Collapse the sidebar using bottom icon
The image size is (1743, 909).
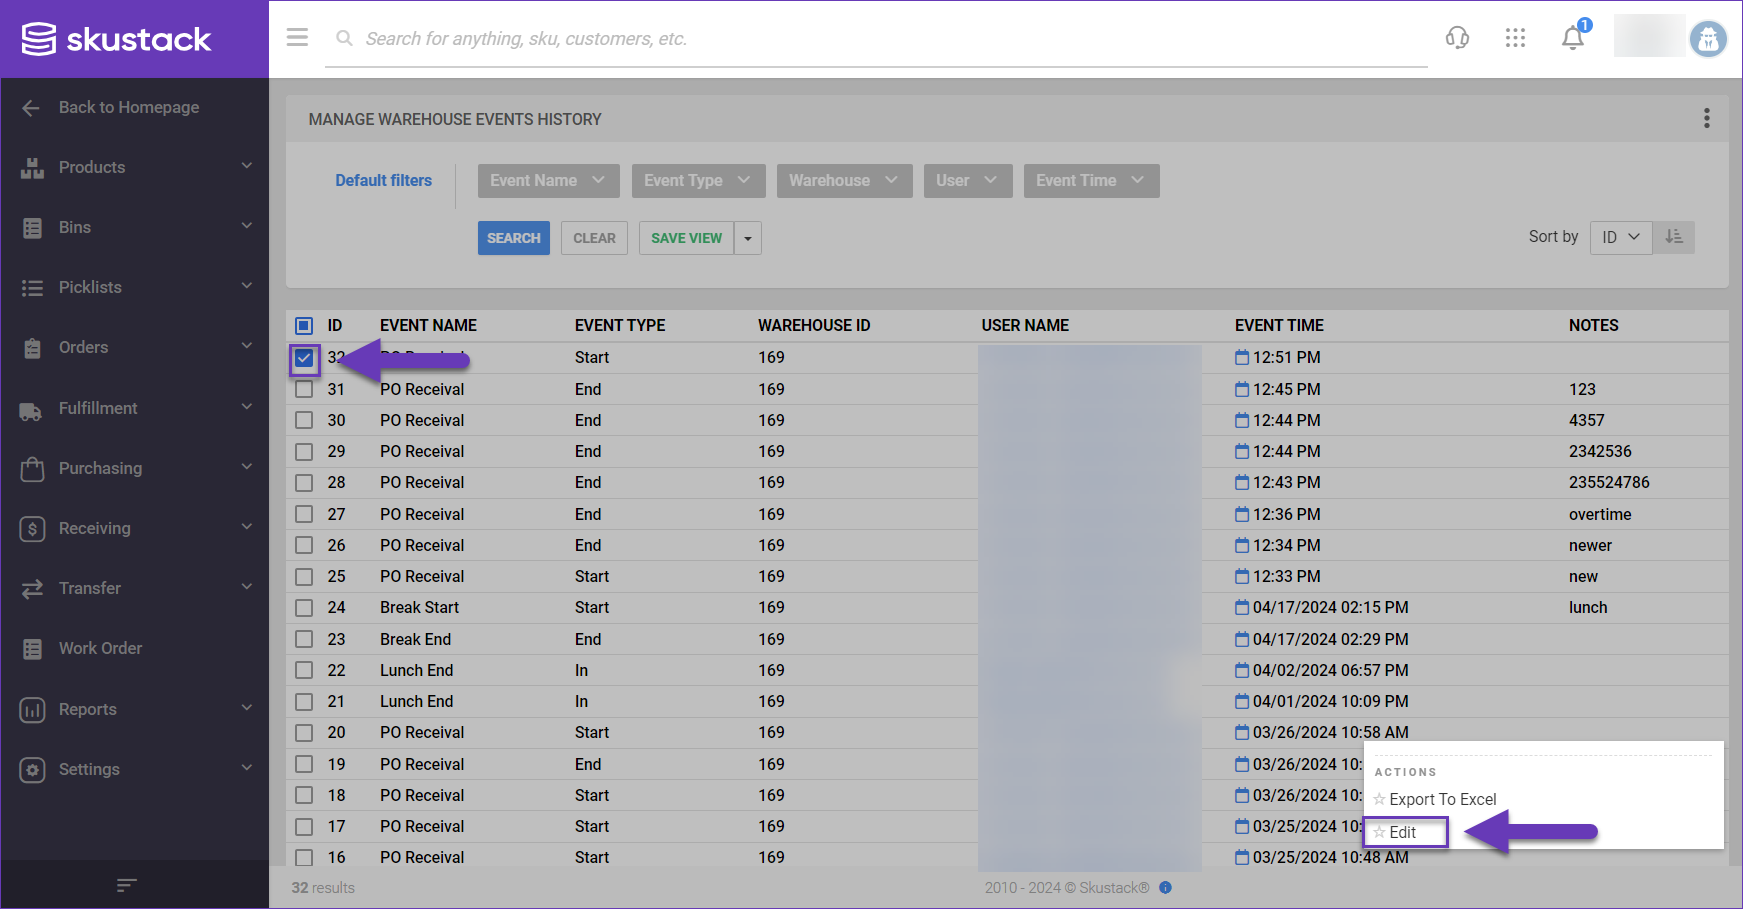pyautogui.click(x=126, y=885)
